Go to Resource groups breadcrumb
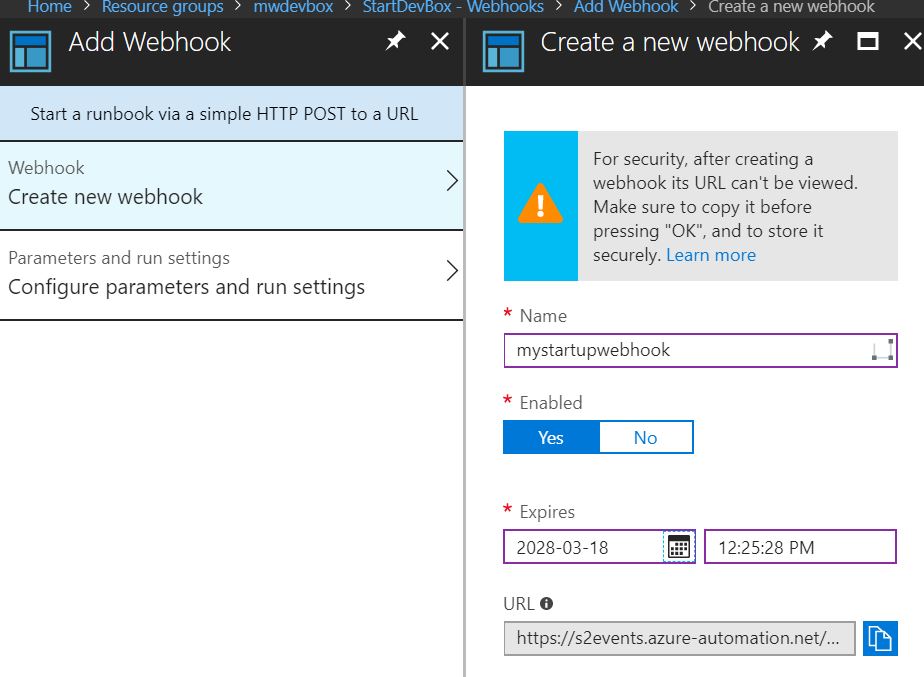 pyautogui.click(x=162, y=7)
